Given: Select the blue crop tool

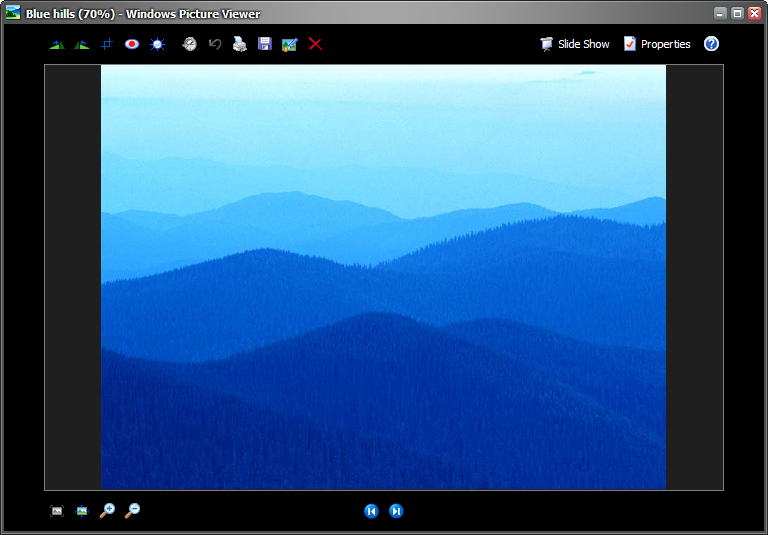Looking at the screenshot, I should tap(107, 45).
